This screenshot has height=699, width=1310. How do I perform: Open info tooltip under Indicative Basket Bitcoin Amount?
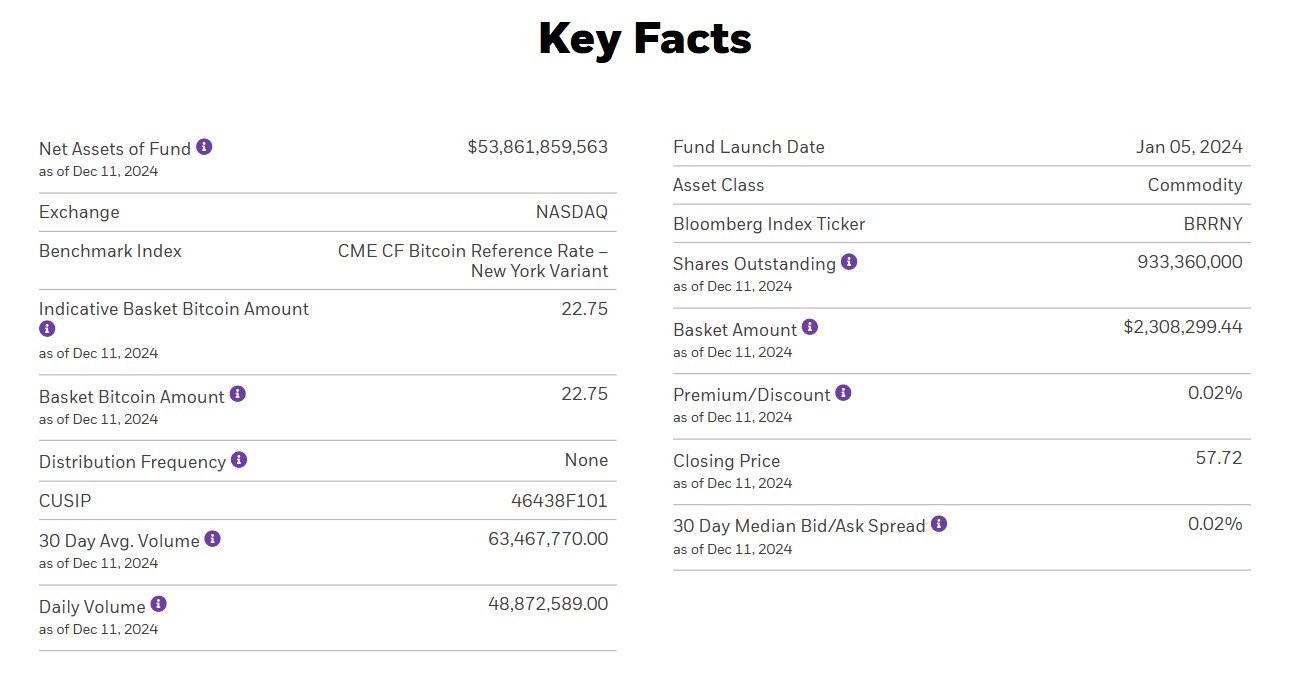click(x=47, y=329)
